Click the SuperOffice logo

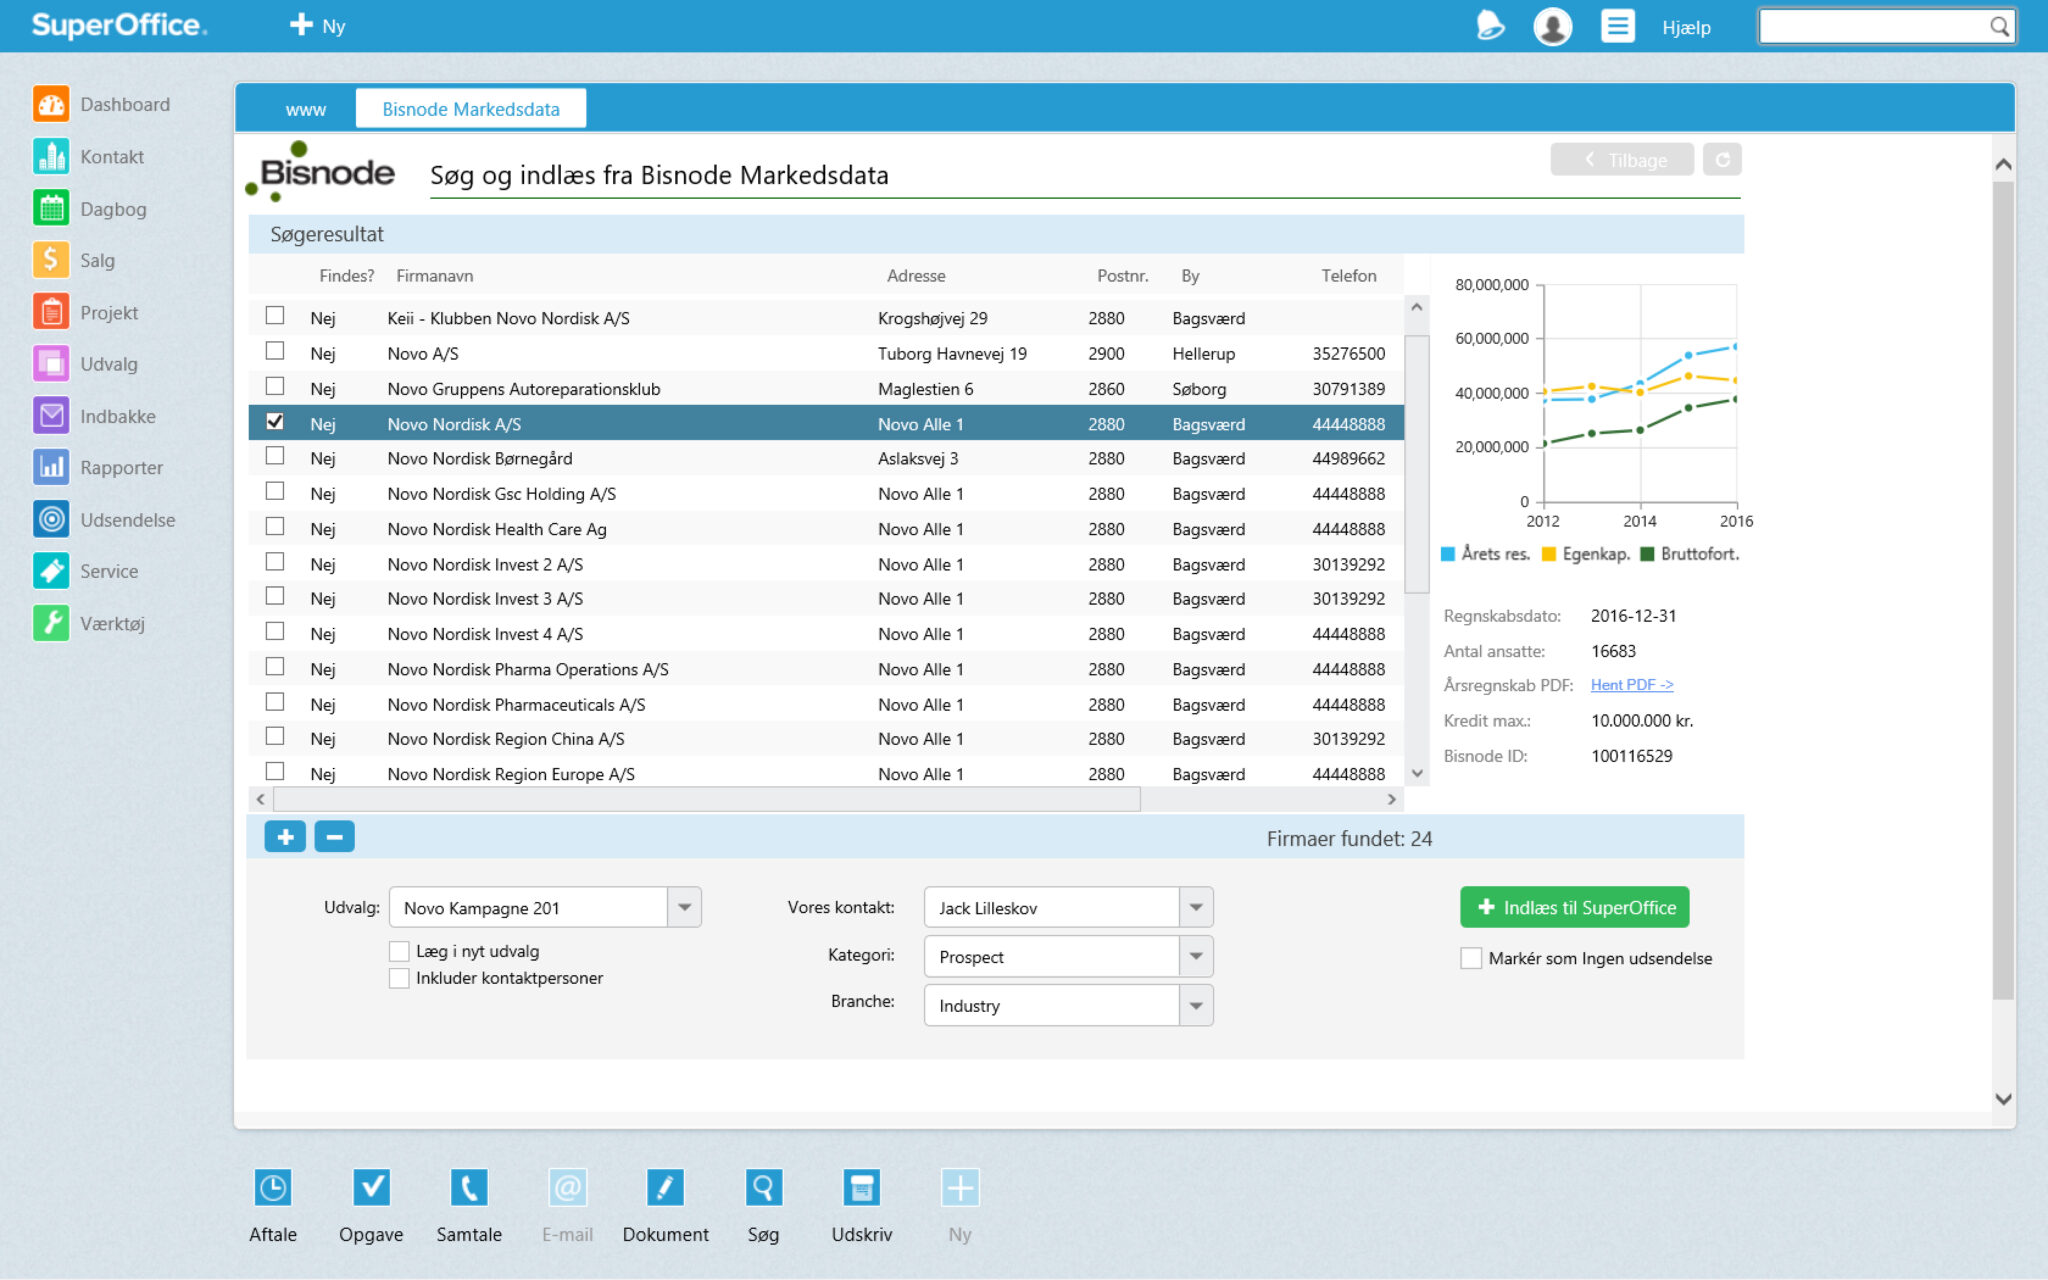tap(119, 25)
